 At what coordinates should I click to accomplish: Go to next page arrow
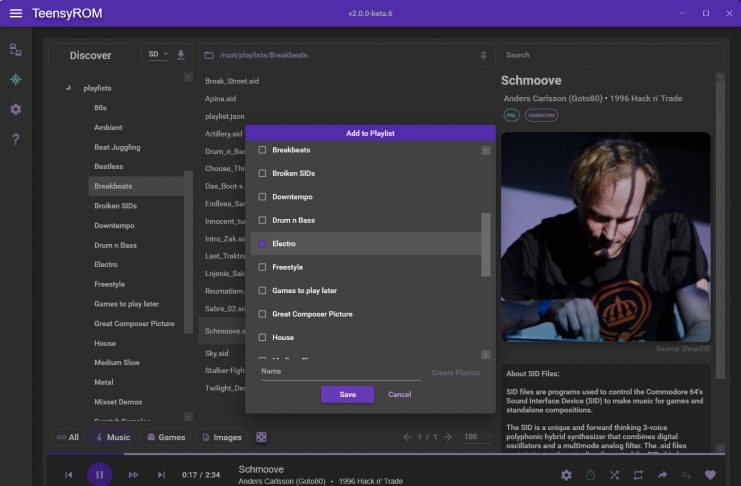click(x=448, y=437)
